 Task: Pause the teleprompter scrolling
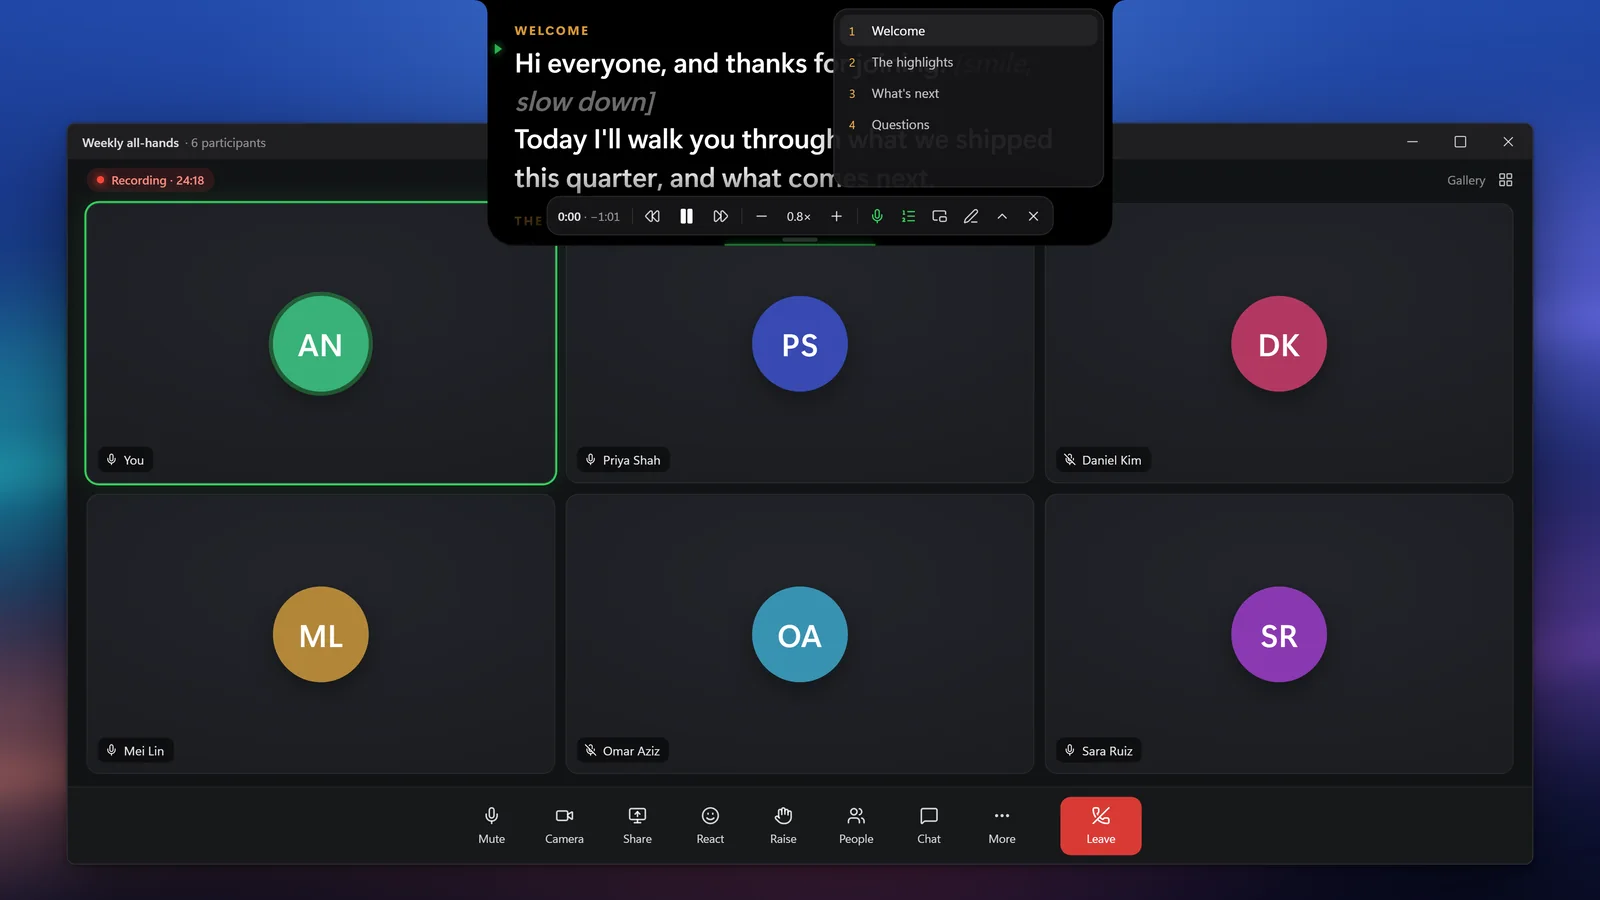pos(686,216)
